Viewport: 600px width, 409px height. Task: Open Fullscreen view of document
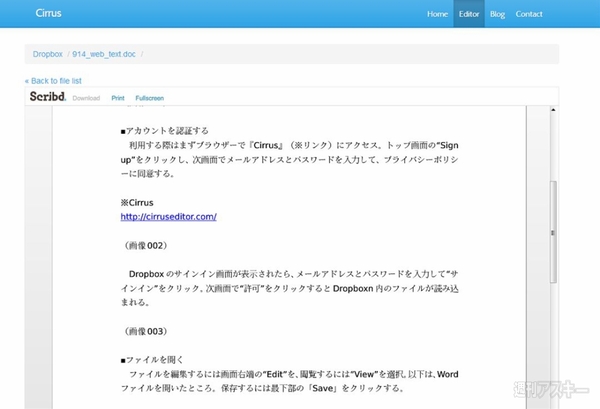(x=150, y=98)
